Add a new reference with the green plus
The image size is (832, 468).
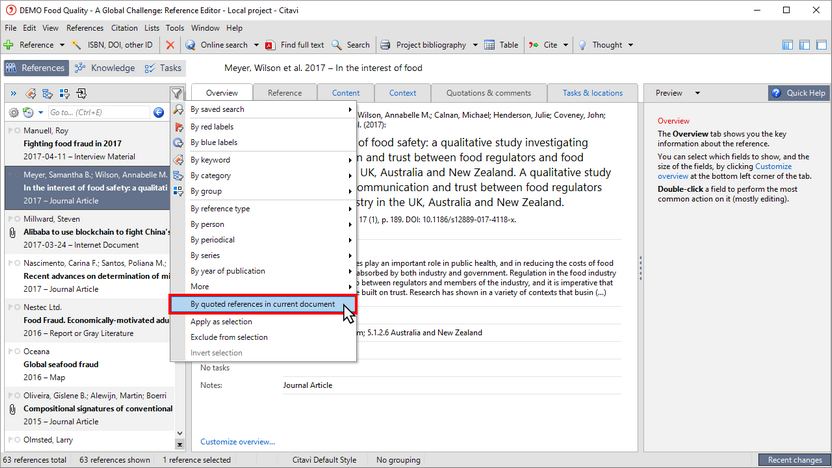8,45
